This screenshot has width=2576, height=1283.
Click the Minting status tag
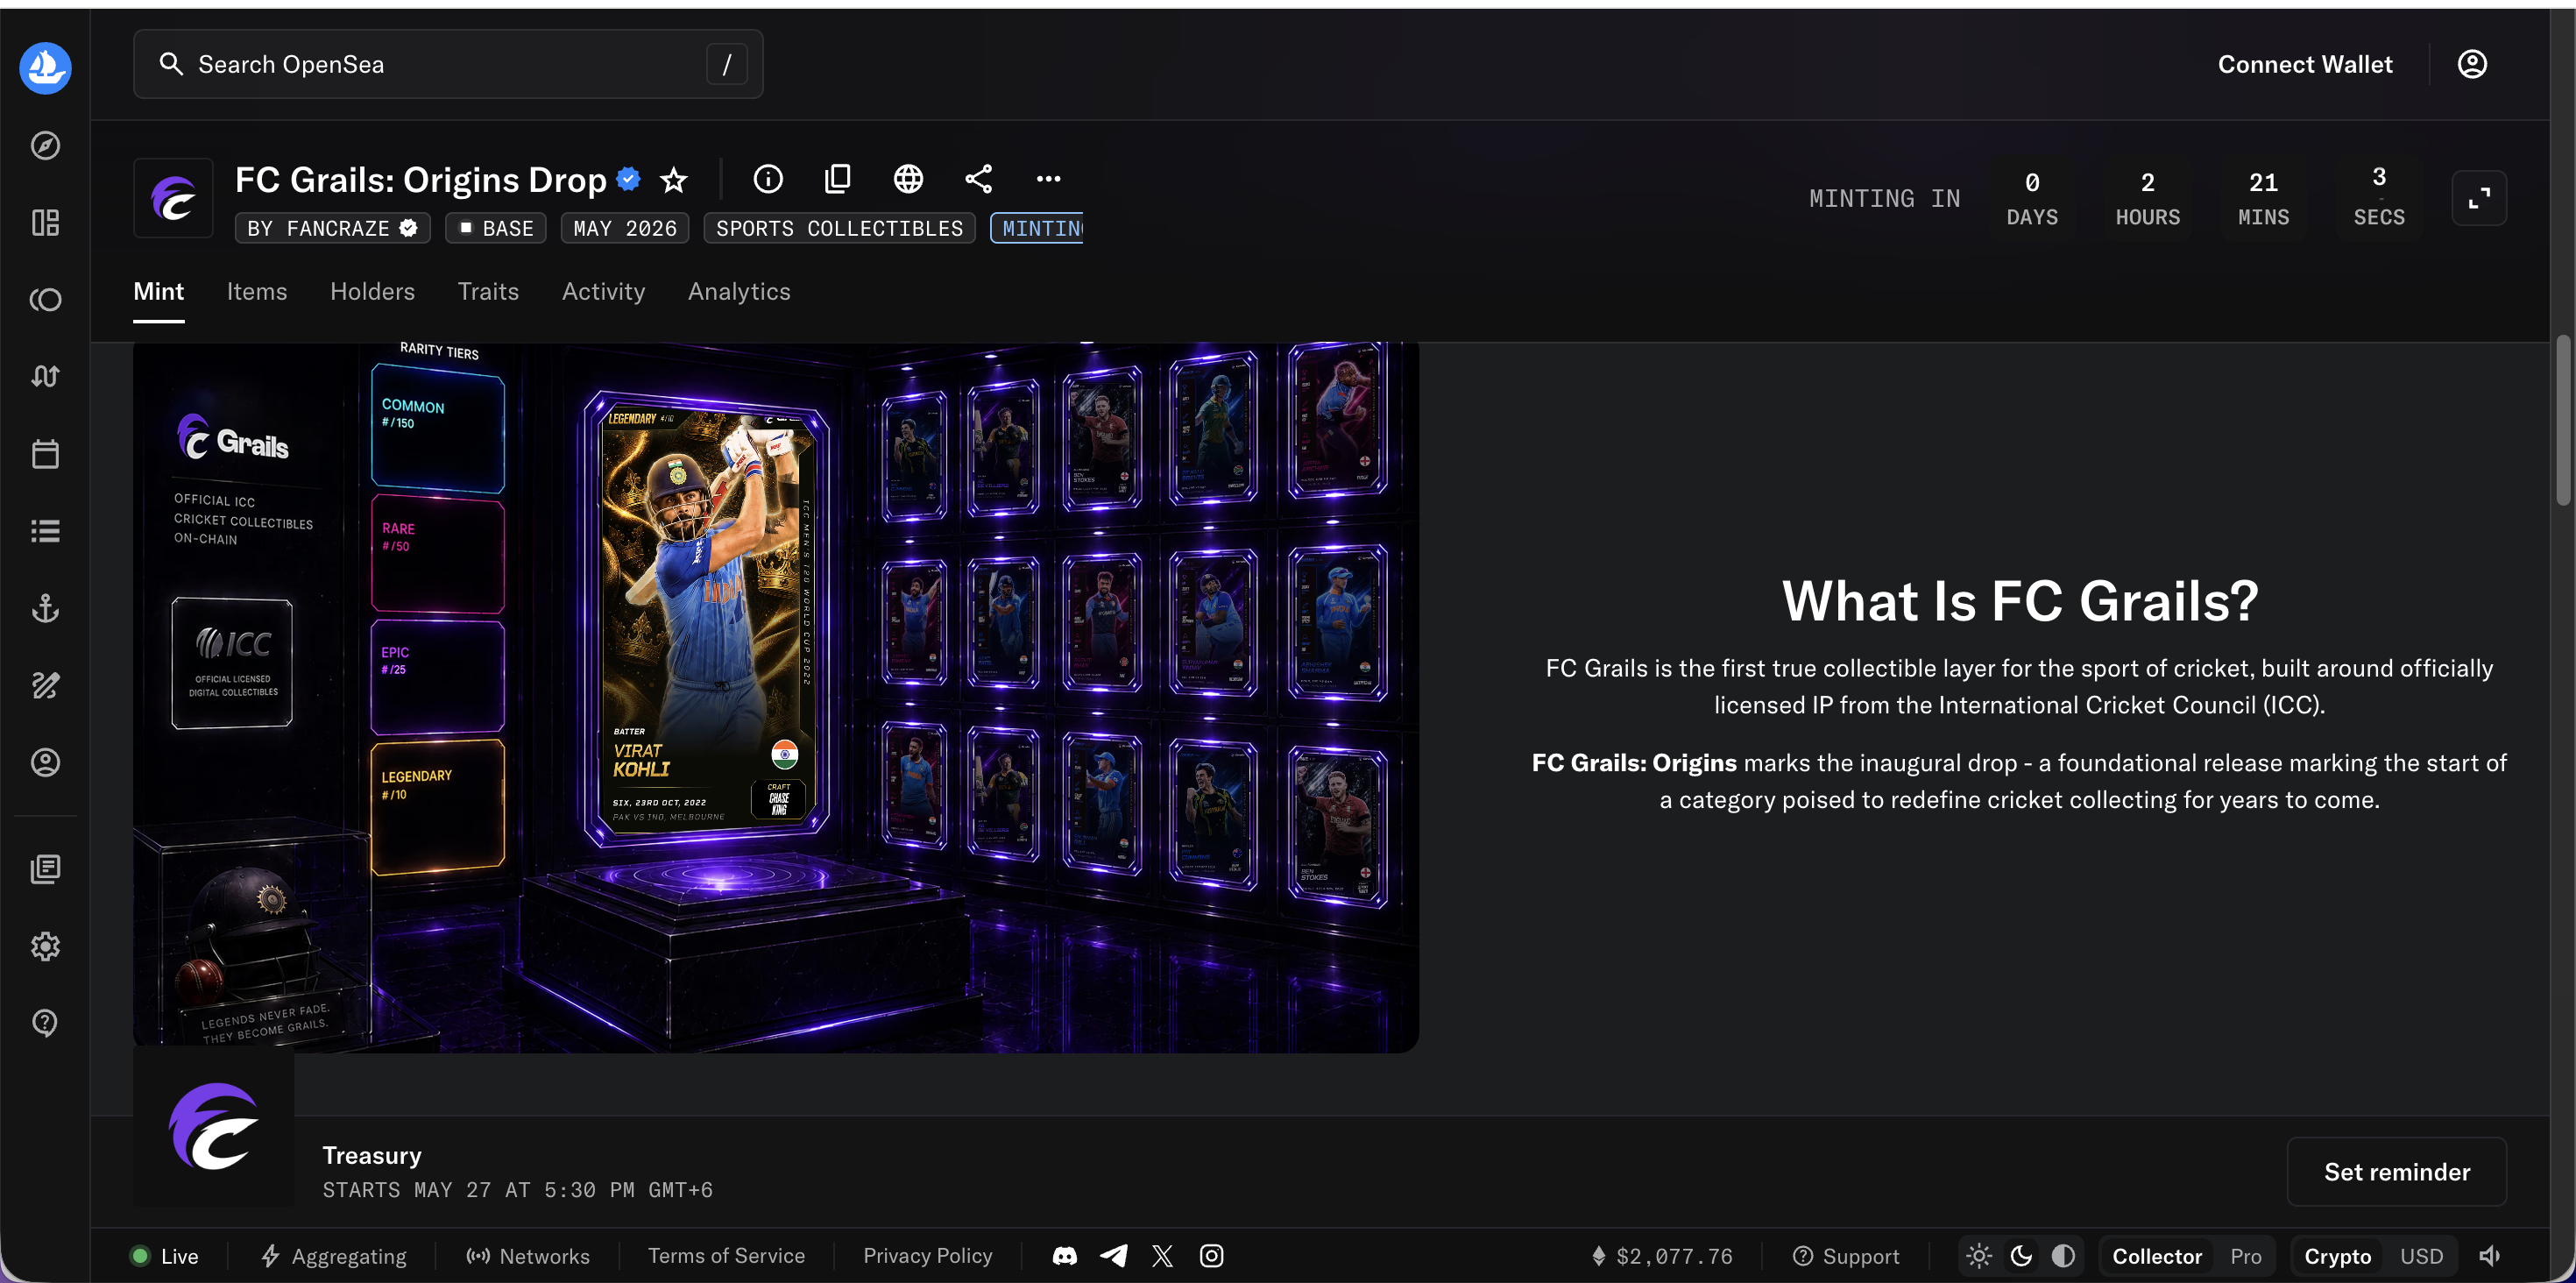click(x=1037, y=228)
